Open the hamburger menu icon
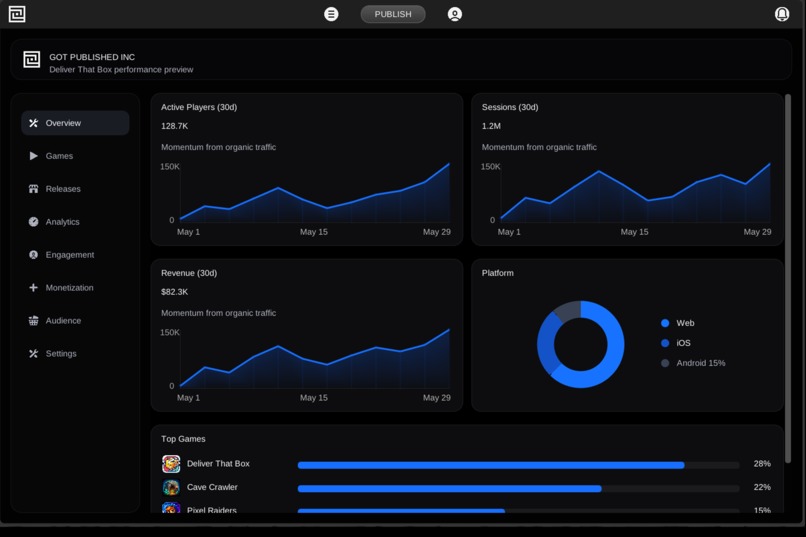The height and width of the screenshot is (537, 806). tap(331, 14)
